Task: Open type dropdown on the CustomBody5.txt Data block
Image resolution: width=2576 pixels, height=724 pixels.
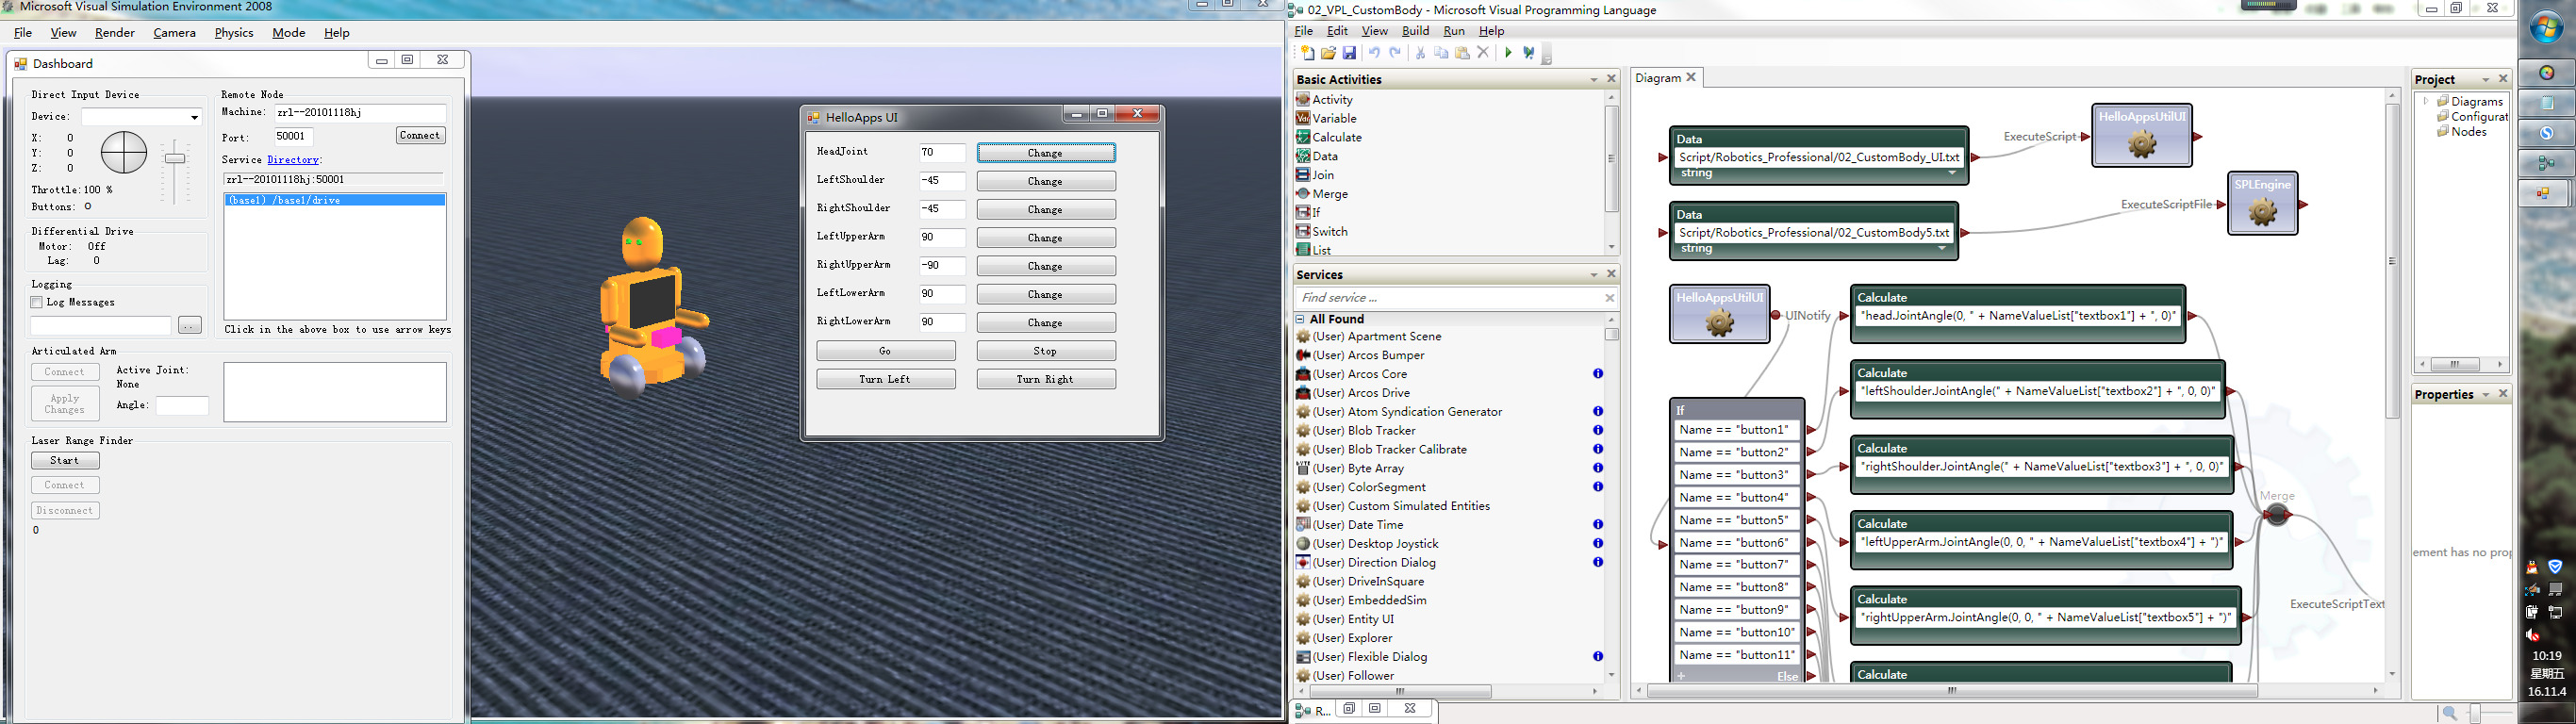Action: [1942, 248]
